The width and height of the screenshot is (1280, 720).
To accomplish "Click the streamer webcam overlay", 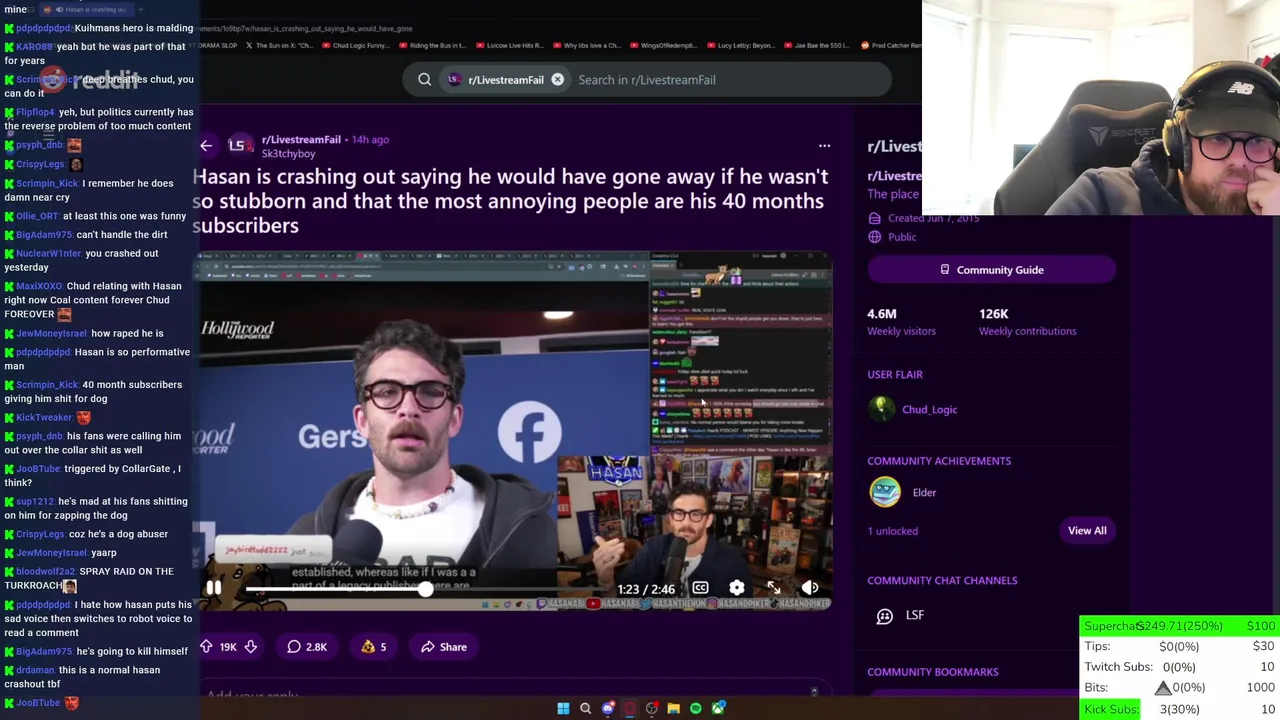I will (1100, 108).
